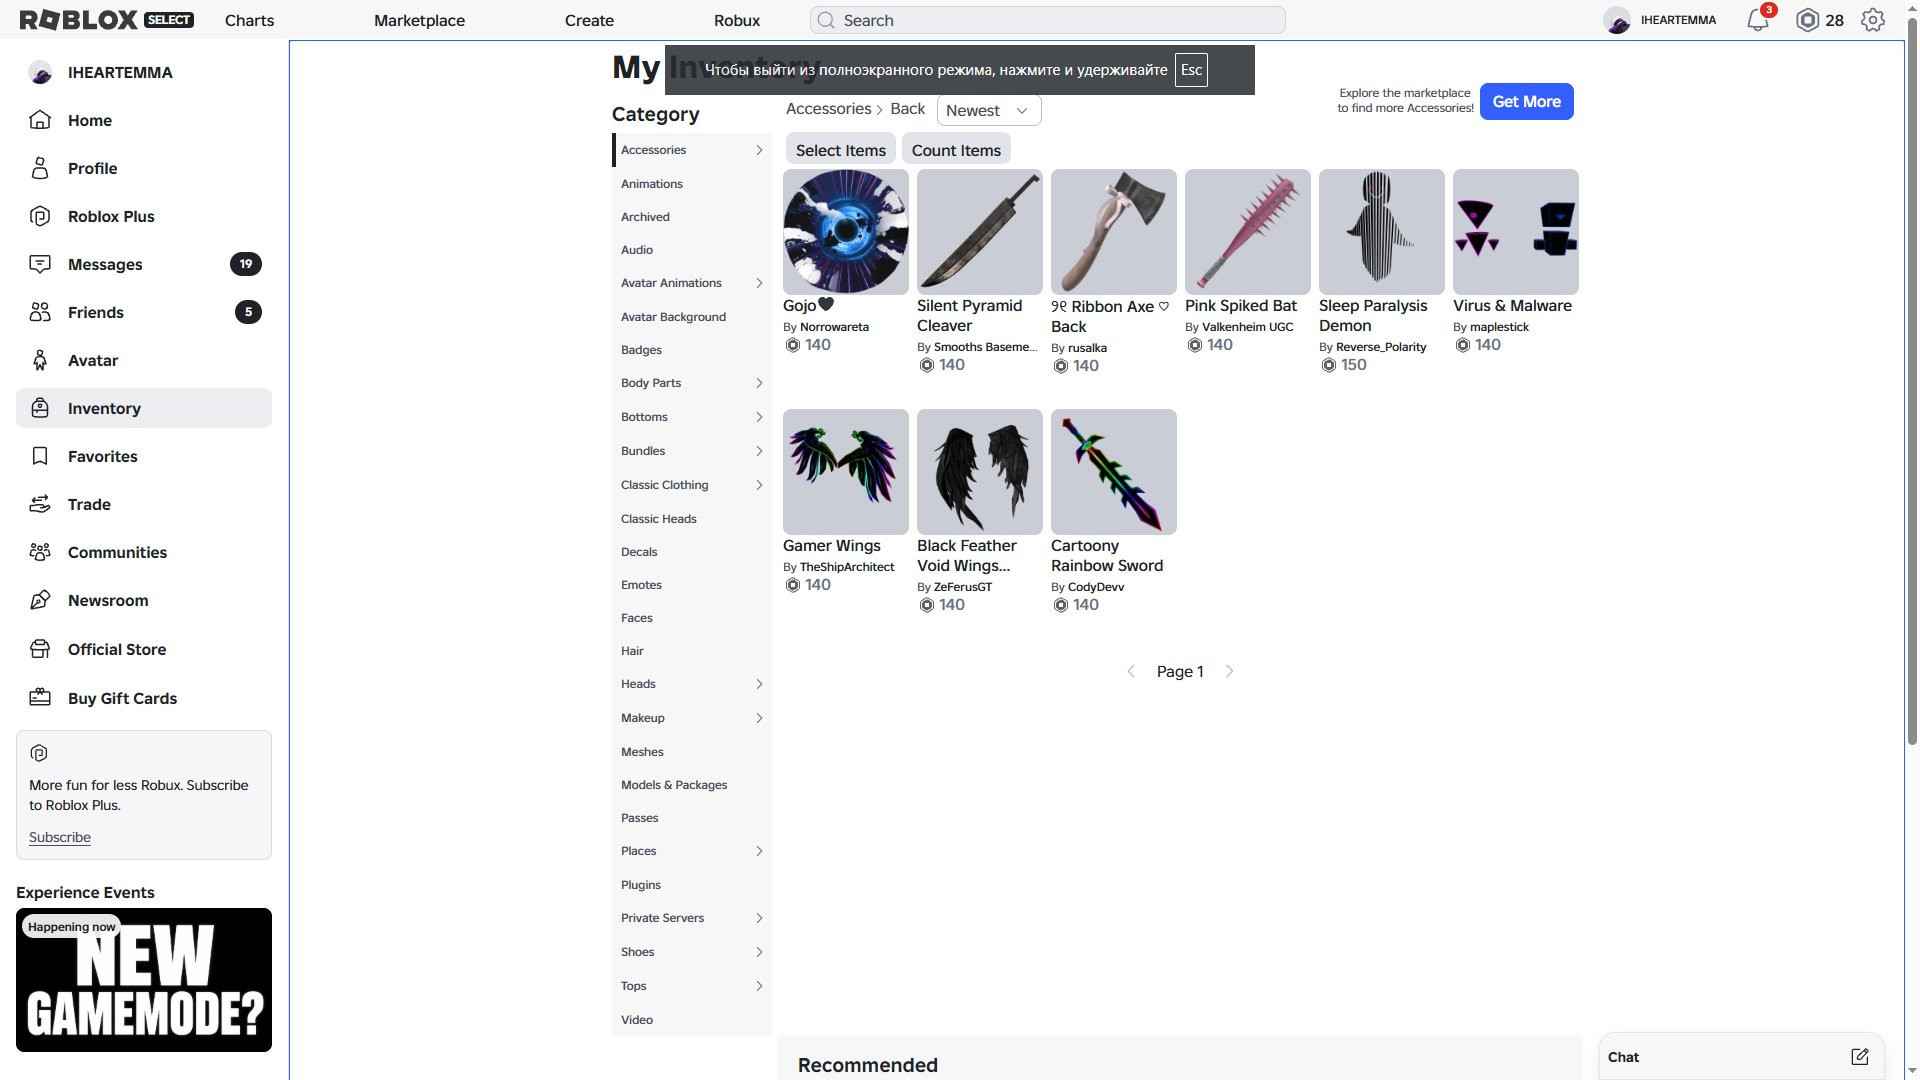This screenshot has width=1920, height=1080.
Task: Click the Inventory sidebar icon
Action: (40, 408)
